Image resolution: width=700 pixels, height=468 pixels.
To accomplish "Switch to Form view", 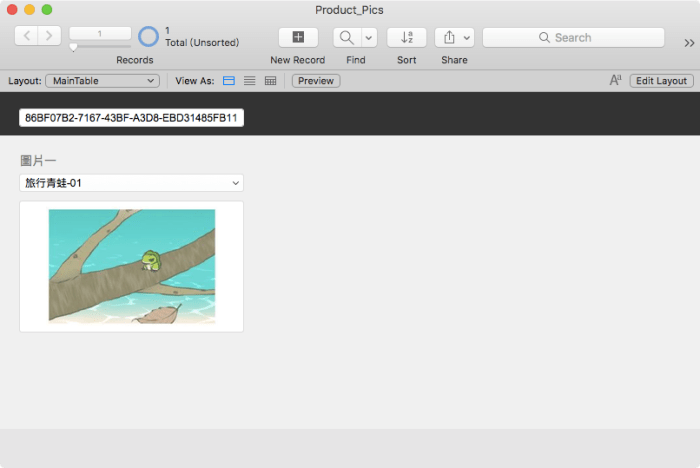I will pos(229,80).
